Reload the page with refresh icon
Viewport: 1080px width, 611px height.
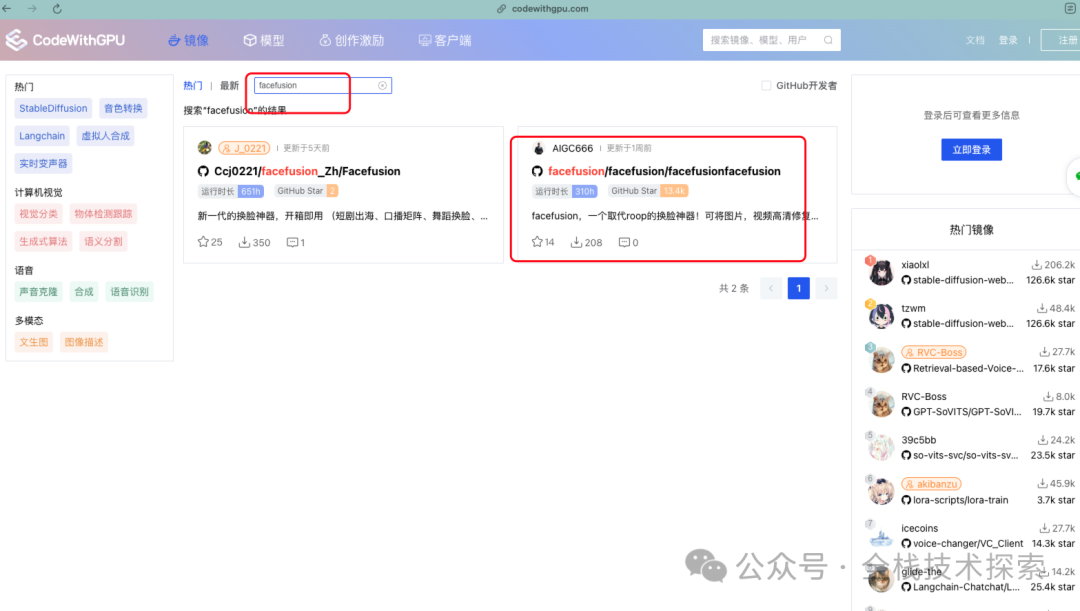57,9
